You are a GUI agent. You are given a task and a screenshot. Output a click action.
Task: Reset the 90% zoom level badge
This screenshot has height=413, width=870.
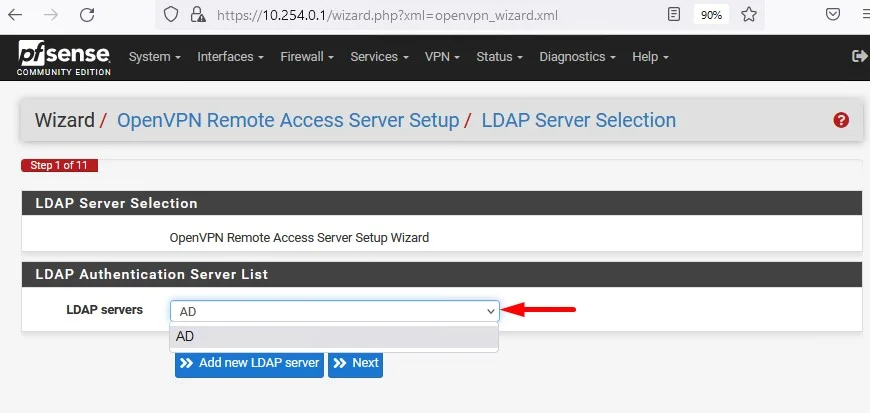pos(711,15)
